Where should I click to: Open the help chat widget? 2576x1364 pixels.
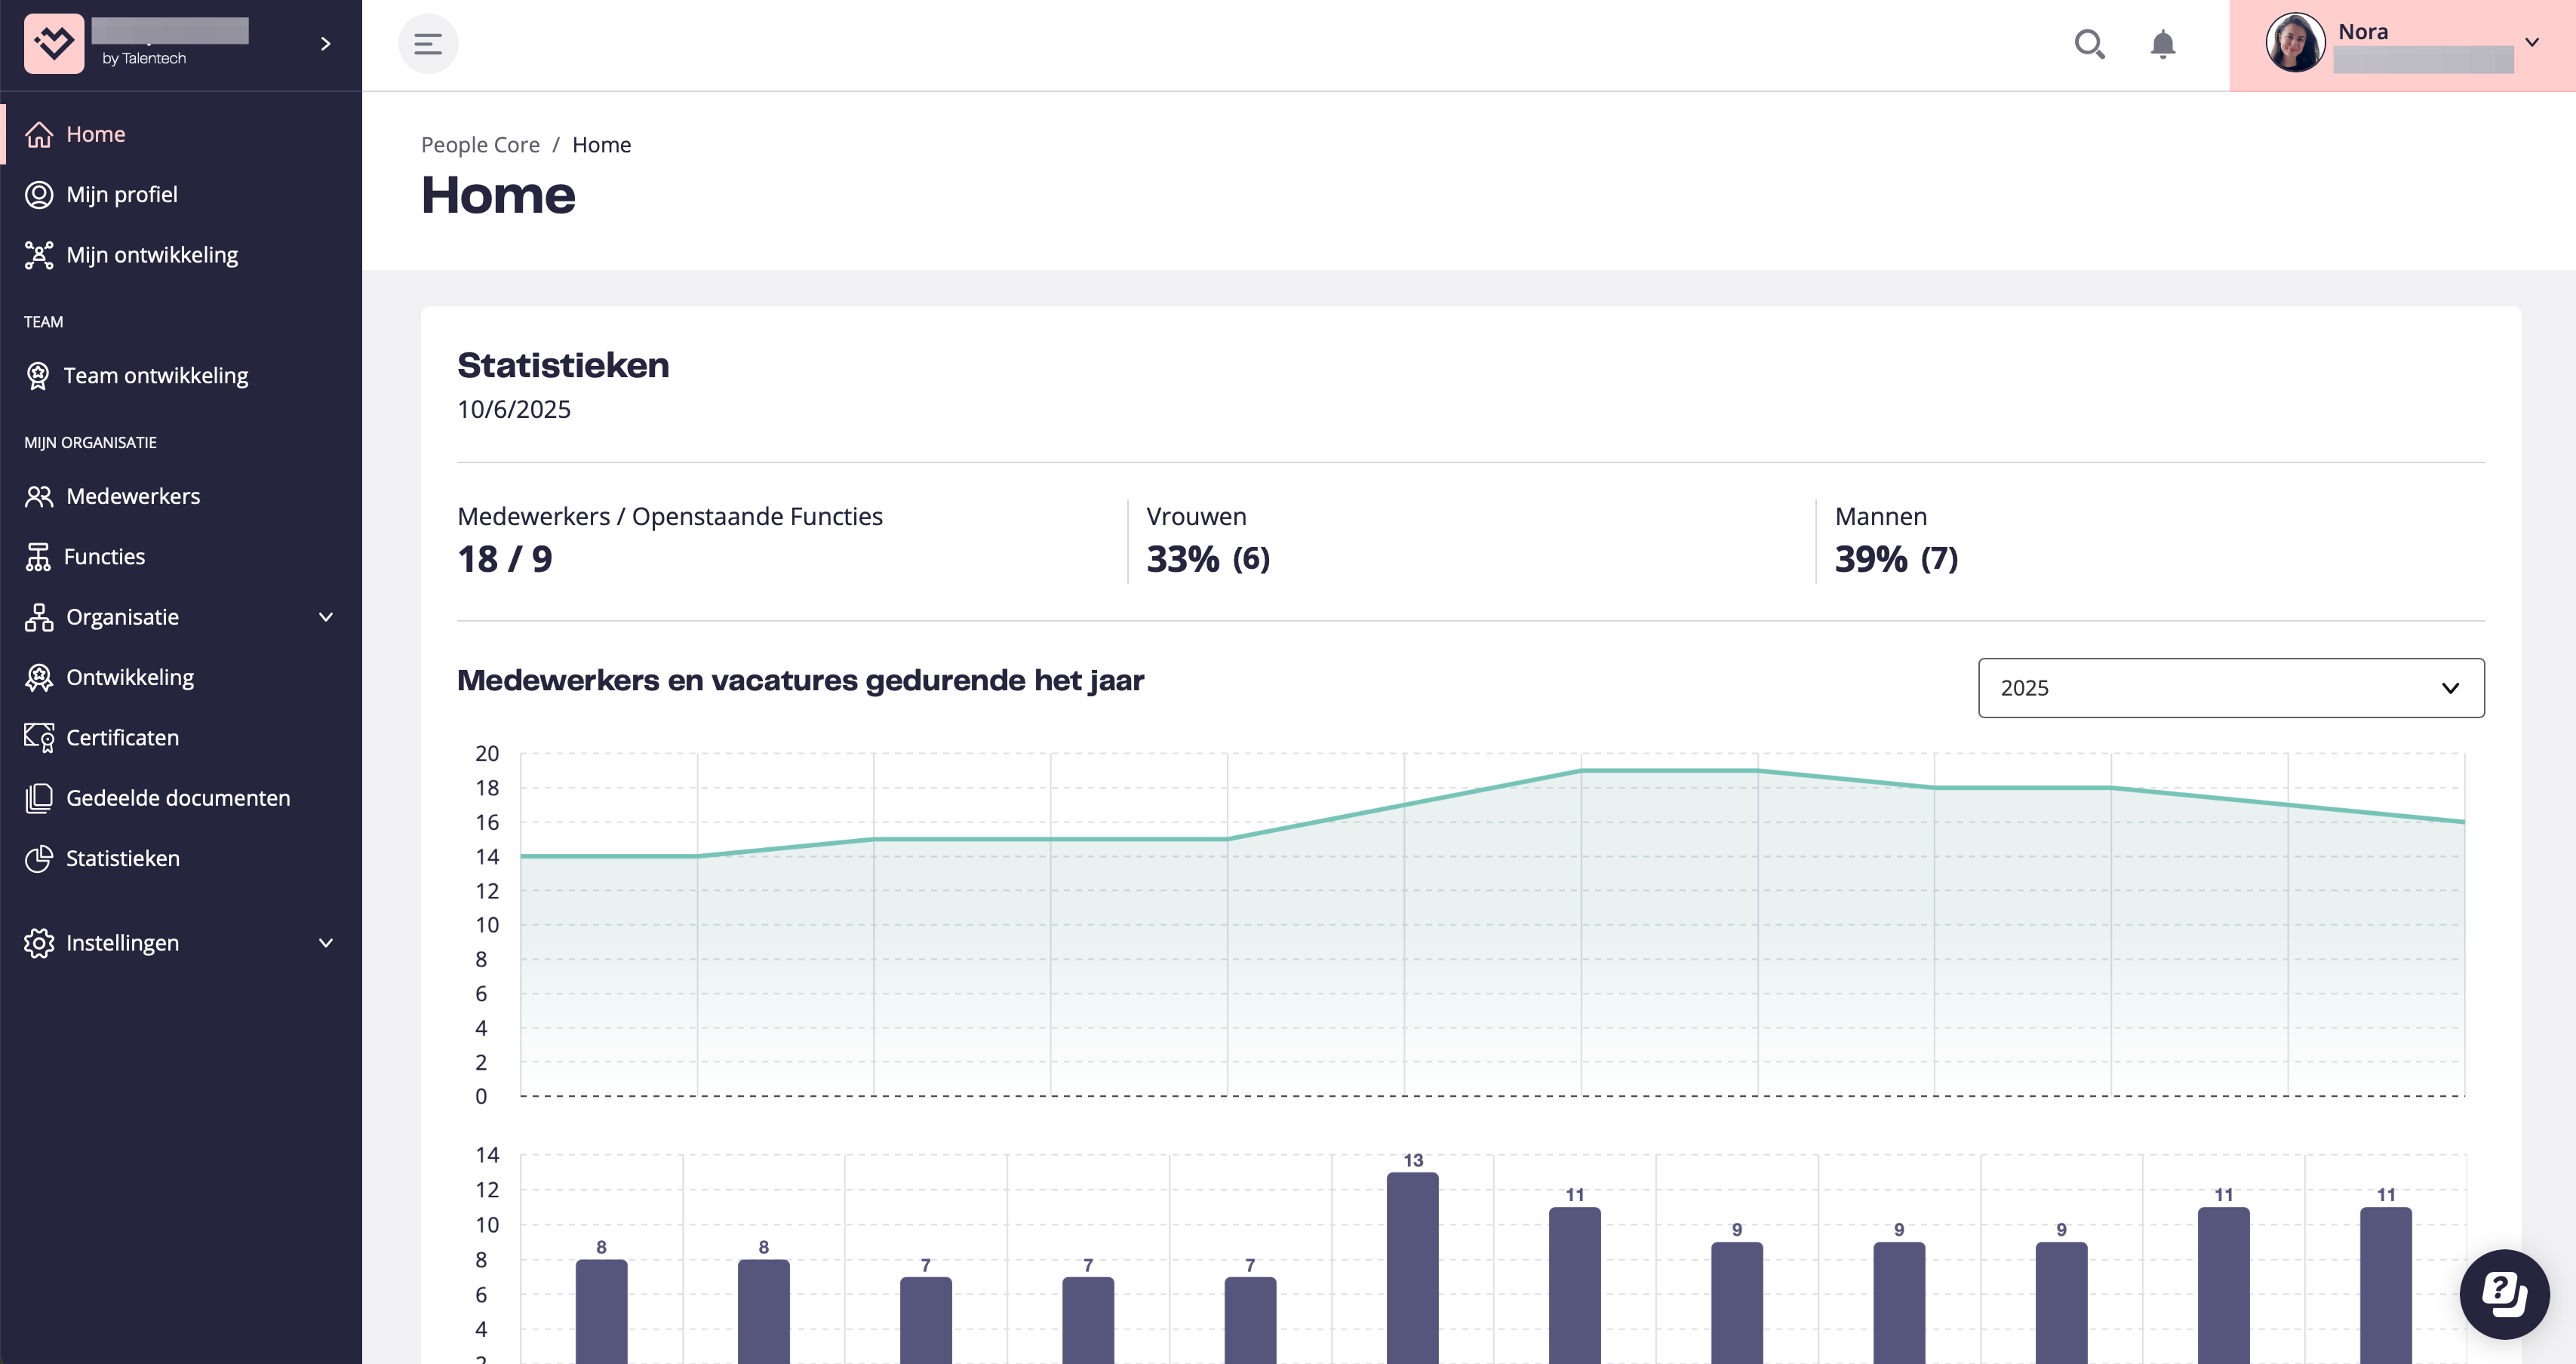click(2504, 1294)
